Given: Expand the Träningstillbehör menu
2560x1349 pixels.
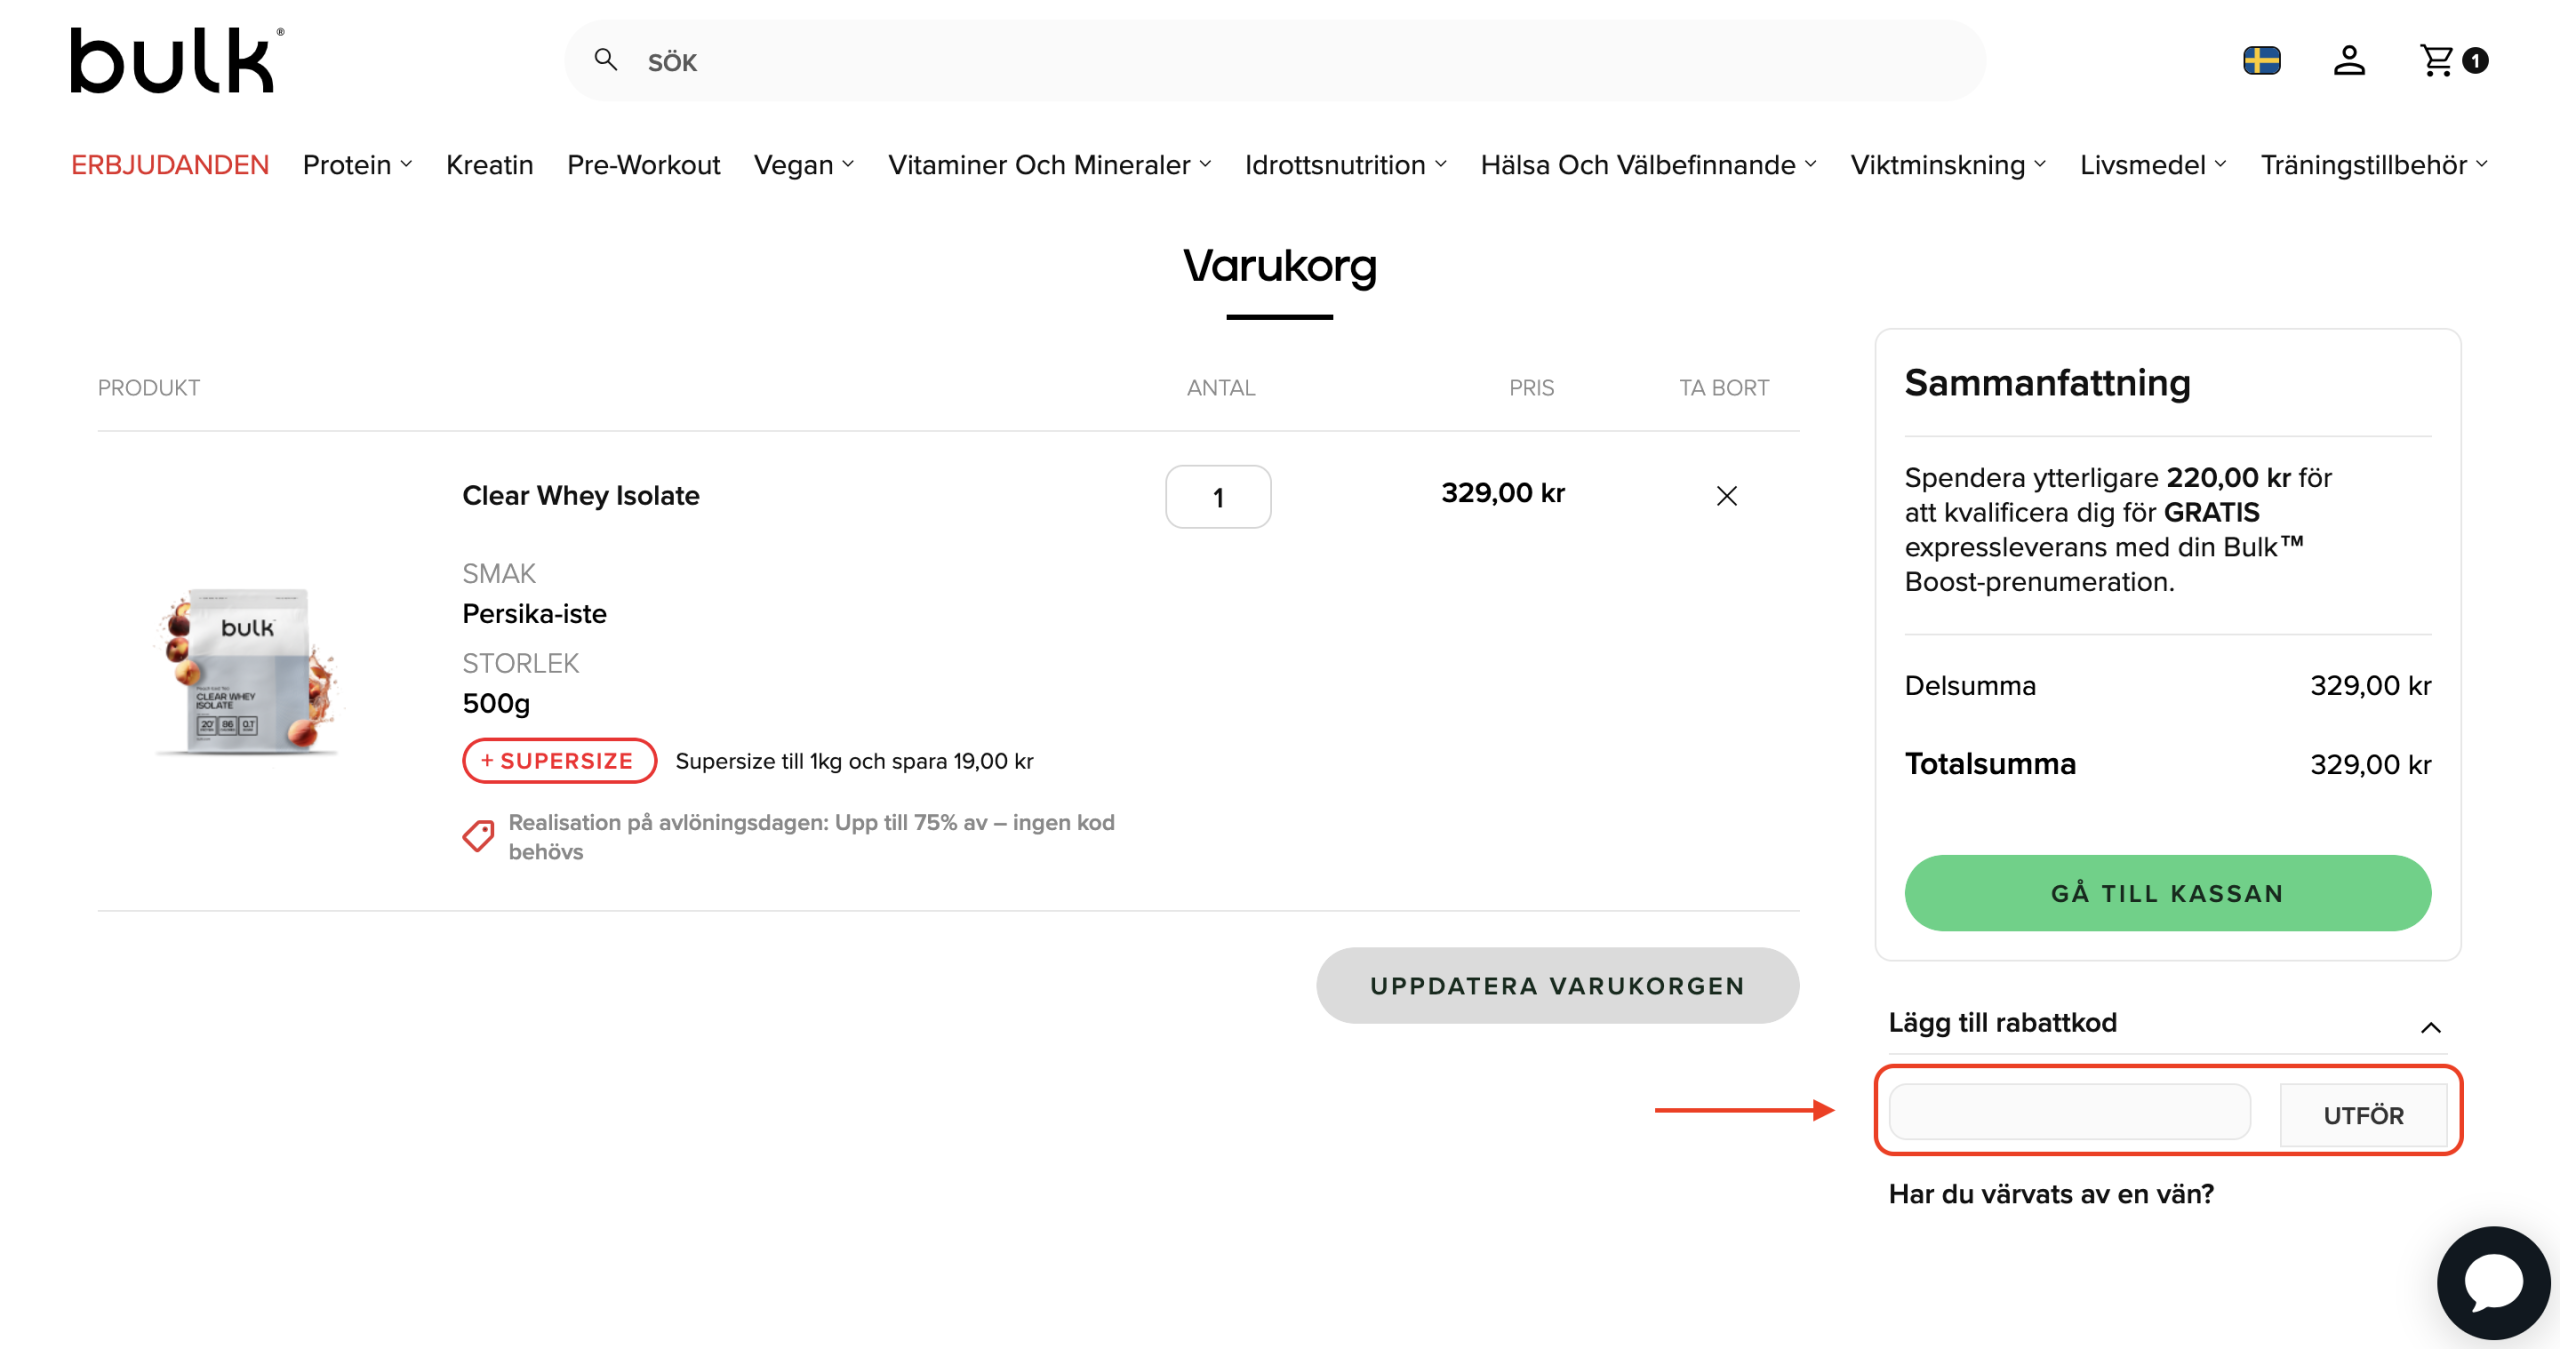Looking at the screenshot, I should tap(2375, 165).
